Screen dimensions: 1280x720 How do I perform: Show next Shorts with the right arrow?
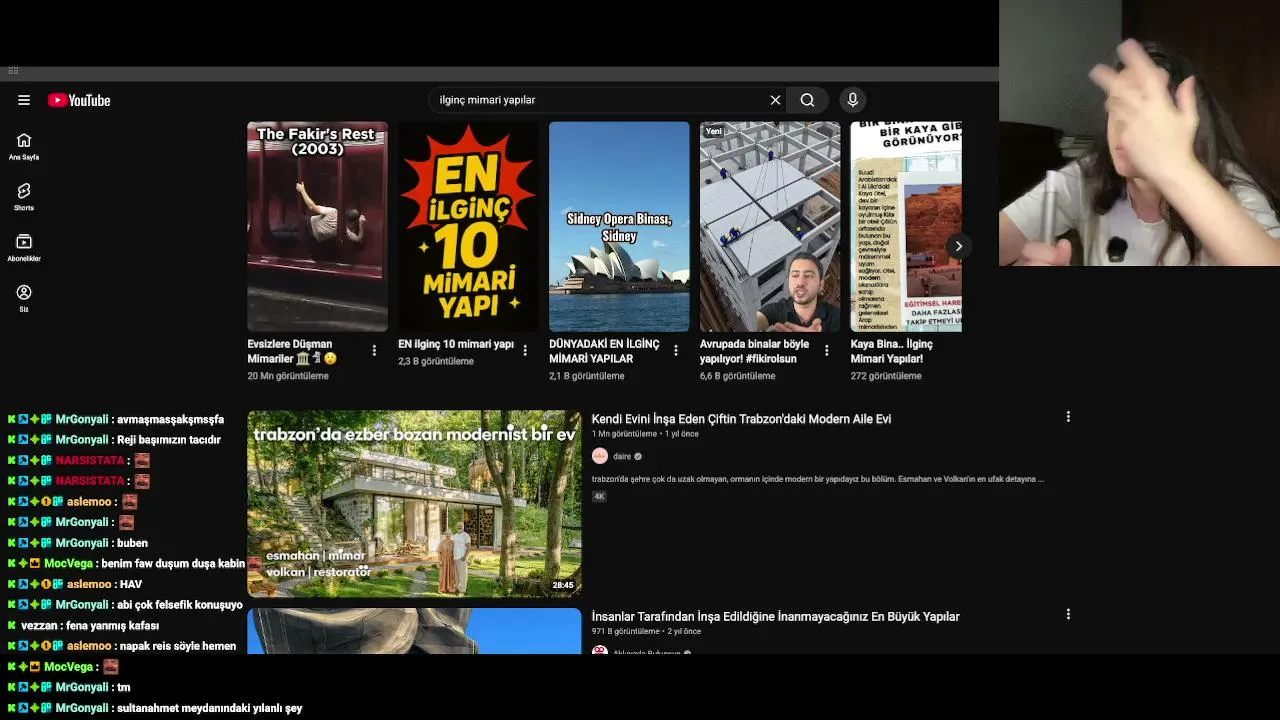point(958,246)
